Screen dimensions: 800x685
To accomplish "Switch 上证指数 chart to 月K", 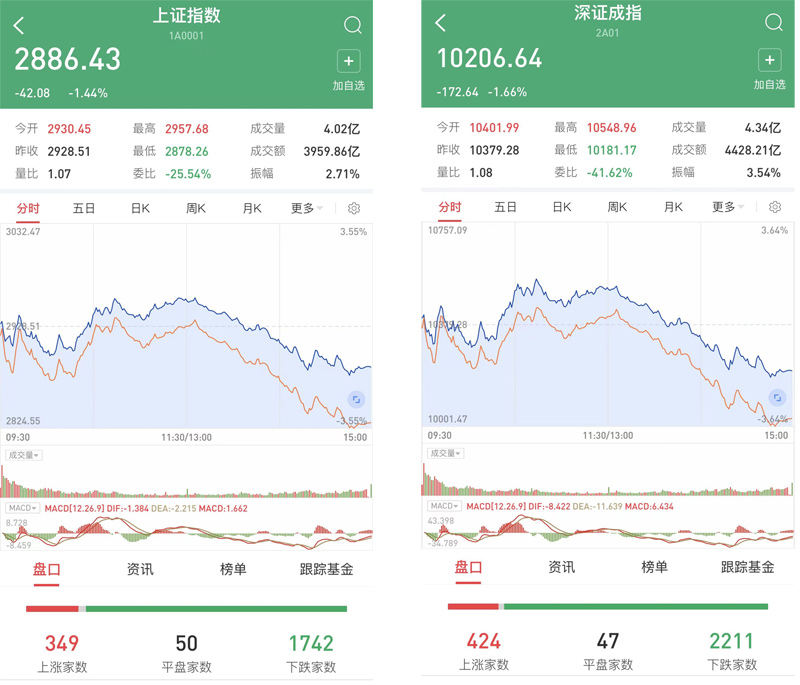I will point(252,208).
